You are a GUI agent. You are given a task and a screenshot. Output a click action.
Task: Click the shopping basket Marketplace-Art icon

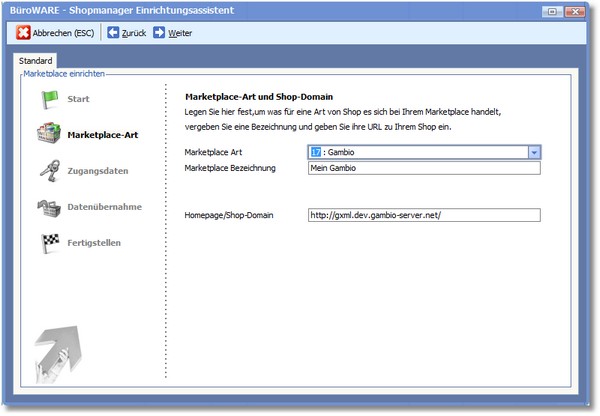(x=49, y=134)
